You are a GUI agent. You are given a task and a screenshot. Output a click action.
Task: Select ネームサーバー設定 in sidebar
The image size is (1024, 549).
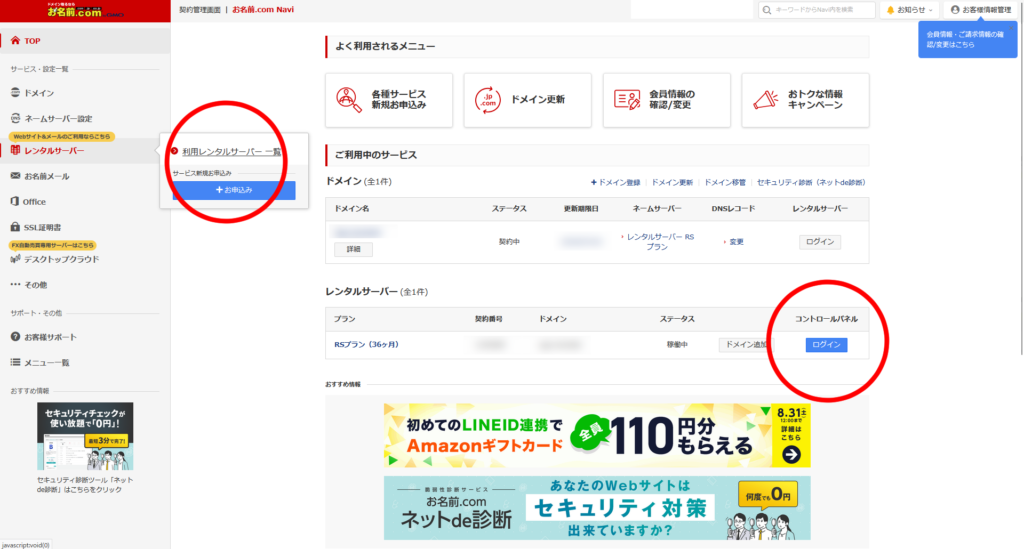[57, 118]
